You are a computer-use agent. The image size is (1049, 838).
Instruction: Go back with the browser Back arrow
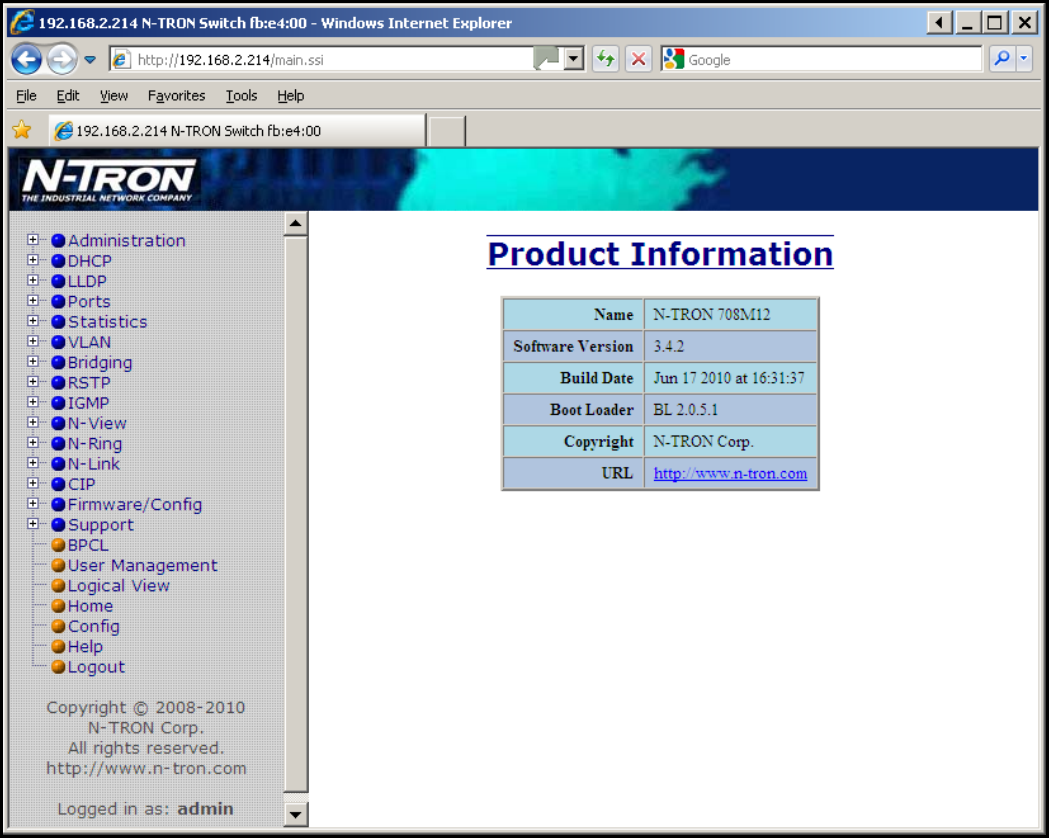coord(27,60)
